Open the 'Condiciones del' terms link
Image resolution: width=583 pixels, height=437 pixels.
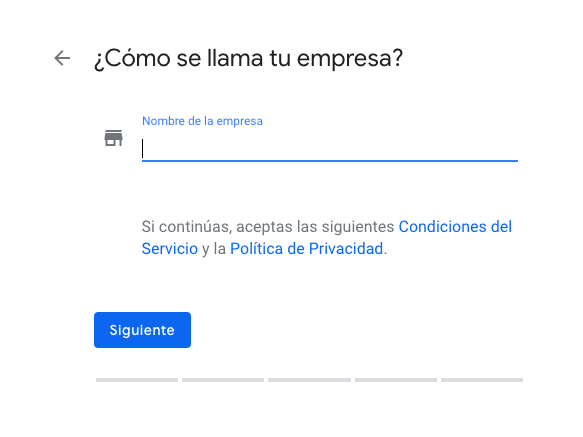pyautogui.click(x=455, y=226)
